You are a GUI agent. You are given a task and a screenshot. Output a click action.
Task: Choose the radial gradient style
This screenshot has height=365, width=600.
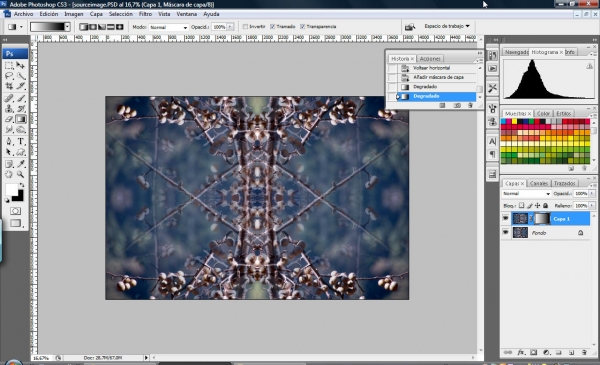(93, 27)
